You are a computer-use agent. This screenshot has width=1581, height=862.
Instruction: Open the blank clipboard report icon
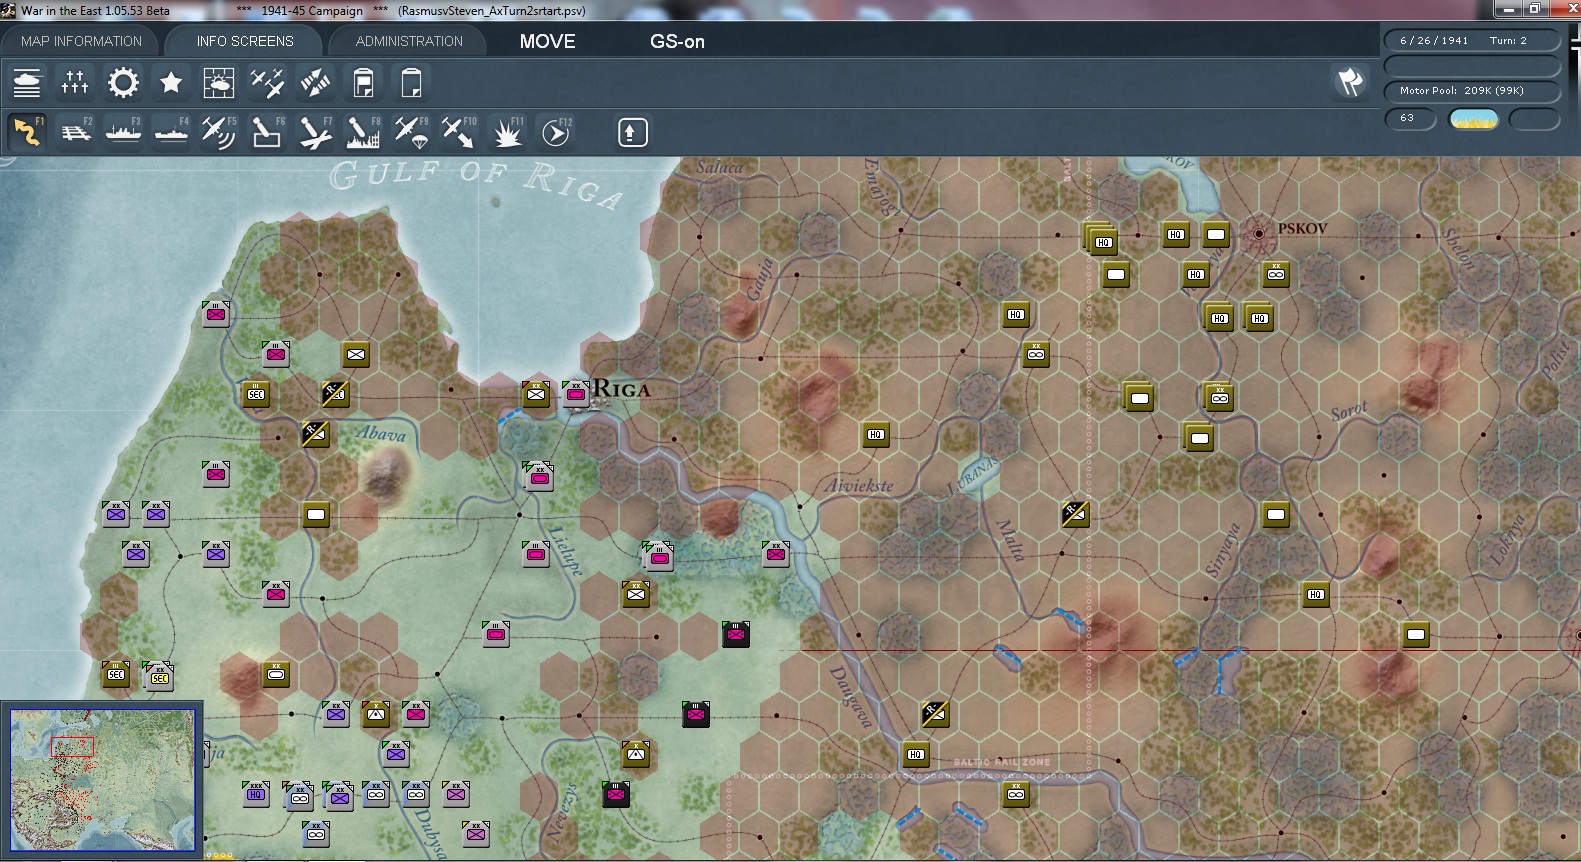click(x=411, y=82)
